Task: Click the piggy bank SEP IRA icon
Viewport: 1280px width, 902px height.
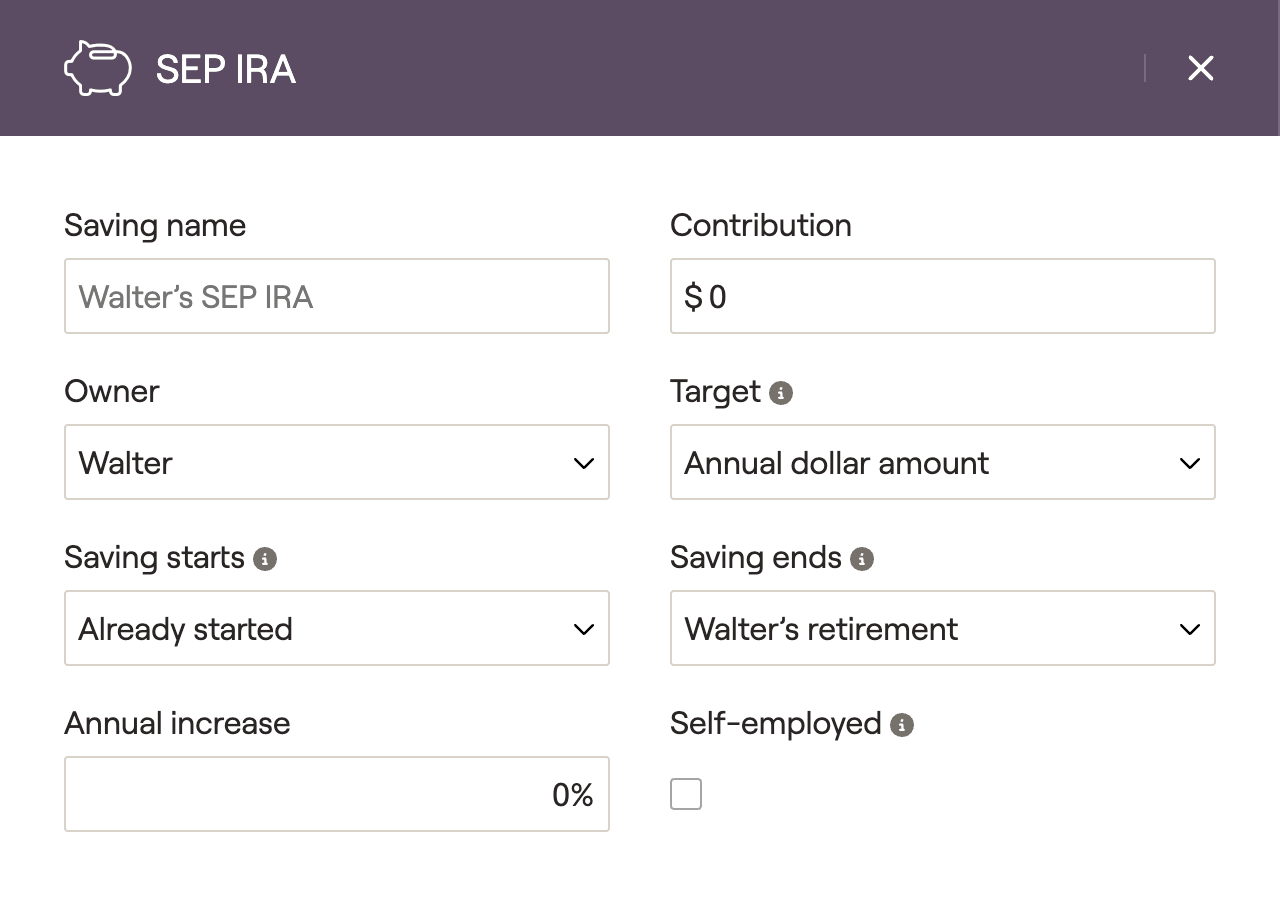Action: point(98,68)
